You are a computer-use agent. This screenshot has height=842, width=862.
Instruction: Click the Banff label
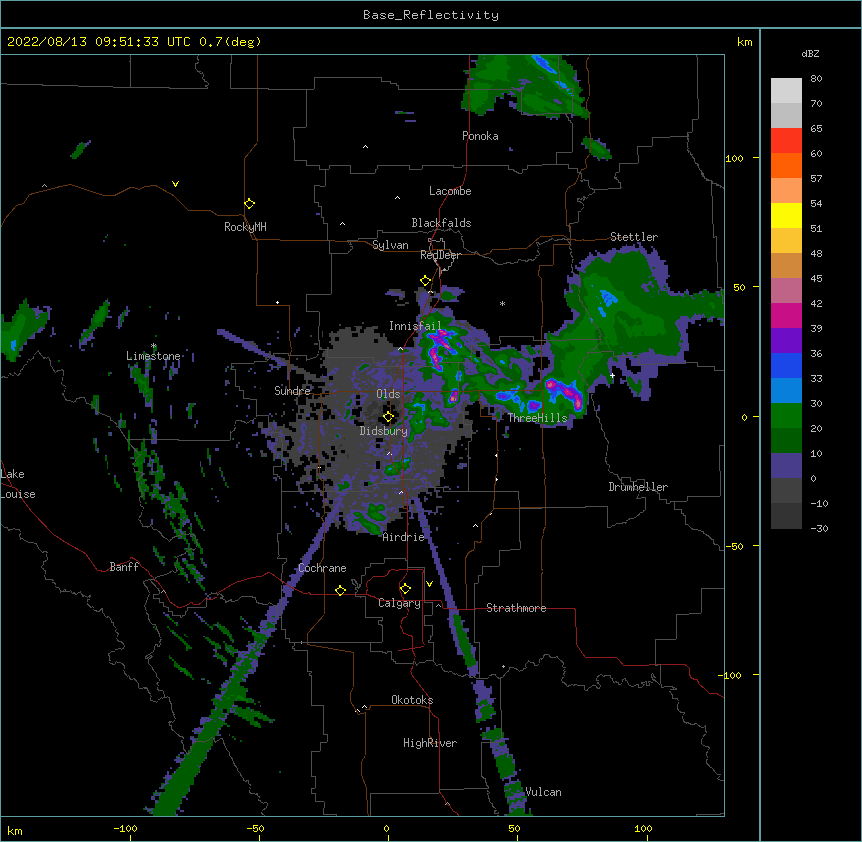pos(124,567)
